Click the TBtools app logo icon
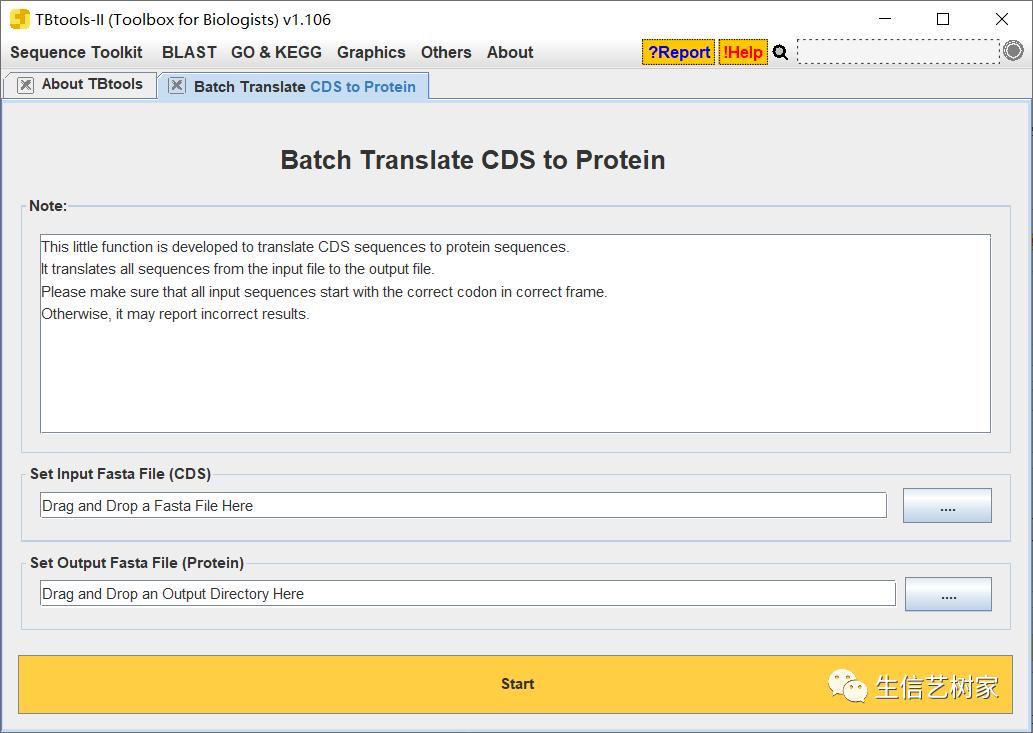This screenshot has height=733, width=1033. tap(20, 19)
